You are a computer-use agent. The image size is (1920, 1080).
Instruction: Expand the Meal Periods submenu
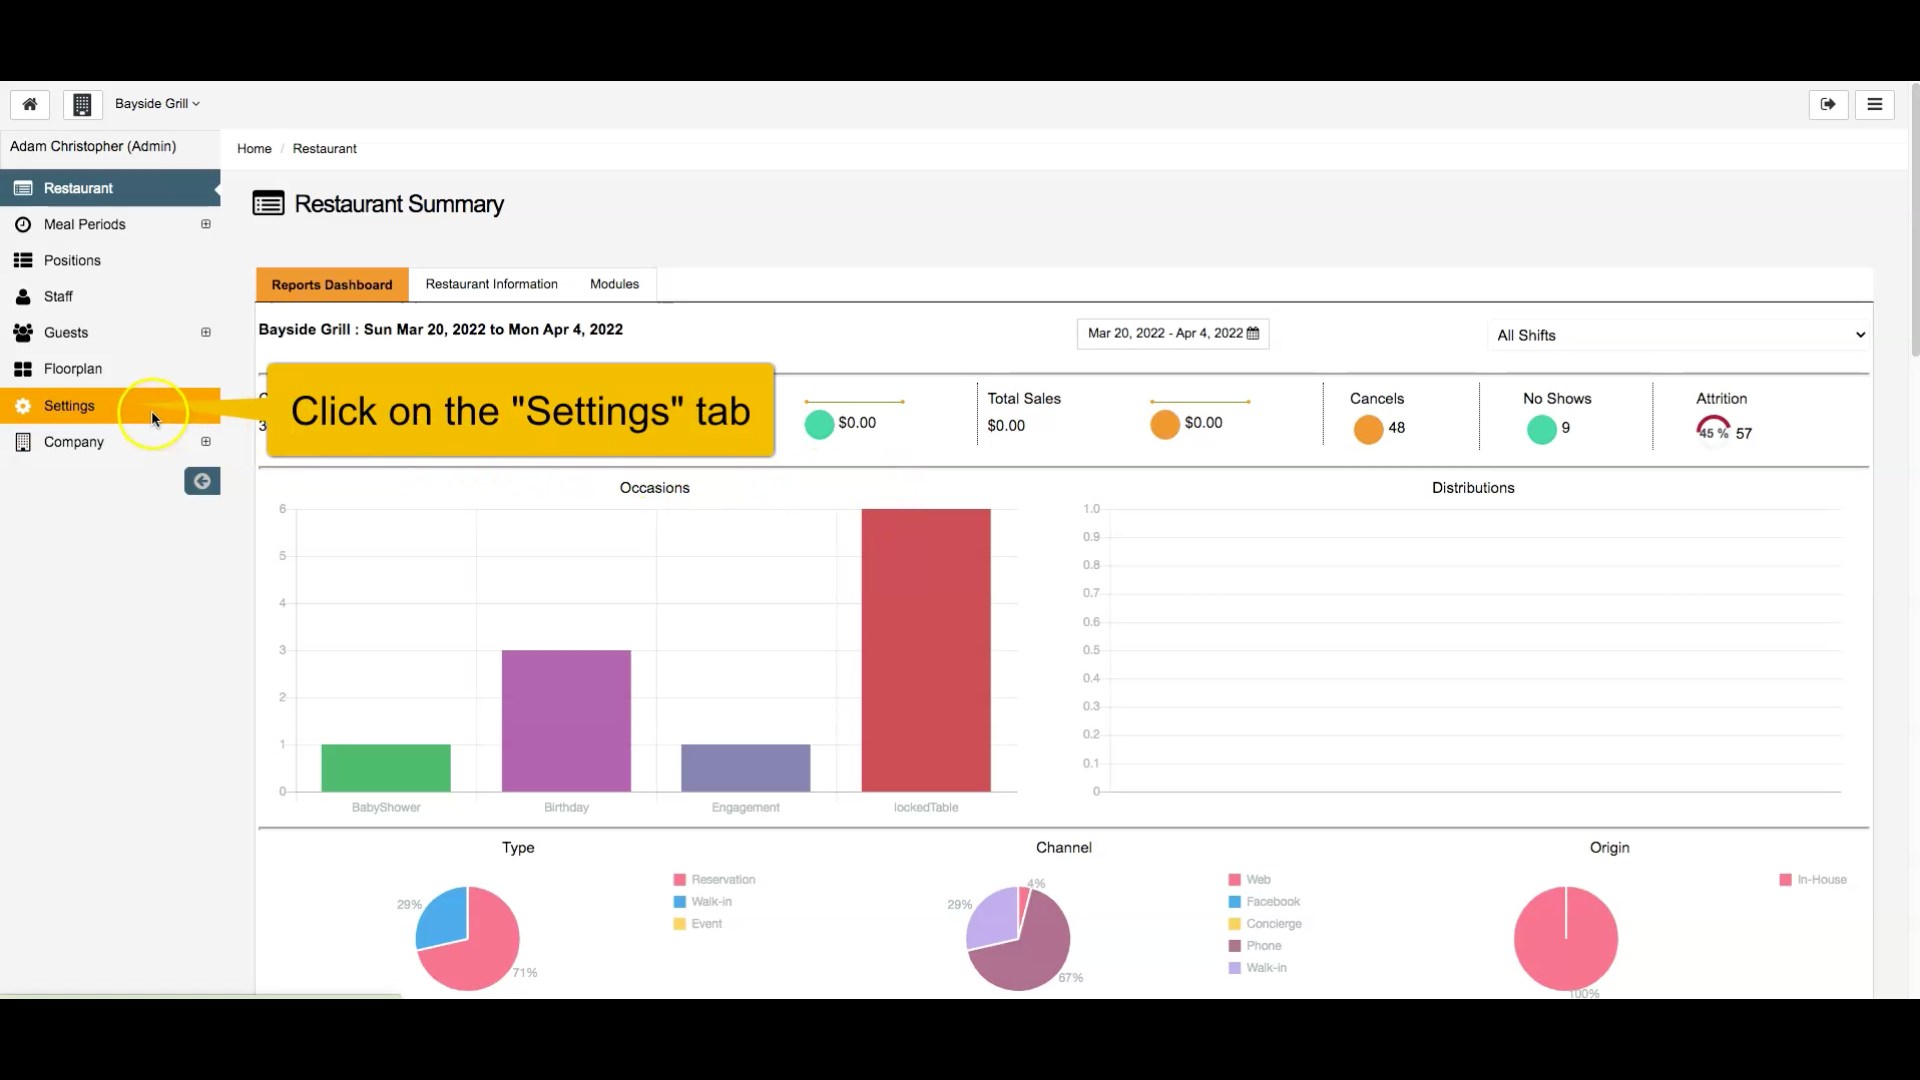(206, 225)
